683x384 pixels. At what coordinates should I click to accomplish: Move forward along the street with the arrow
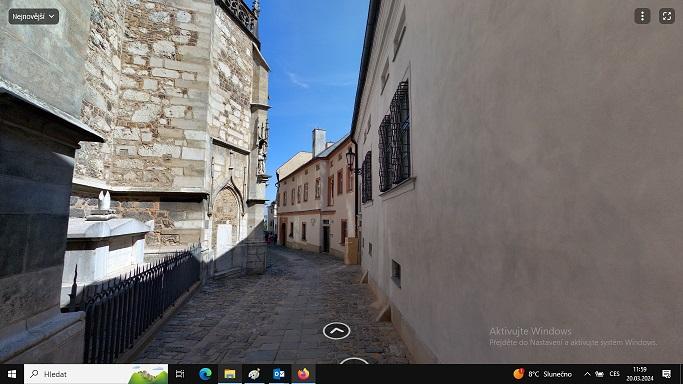click(x=336, y=331)
